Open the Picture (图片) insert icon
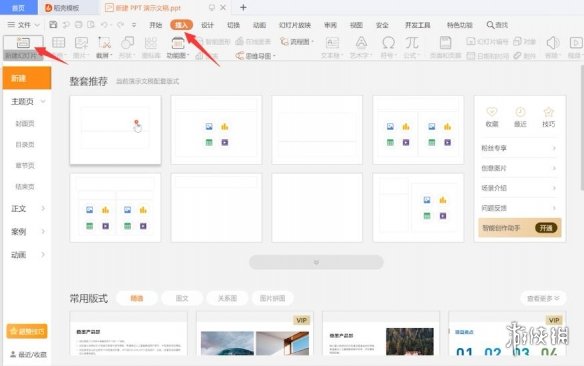 (81, 42)
